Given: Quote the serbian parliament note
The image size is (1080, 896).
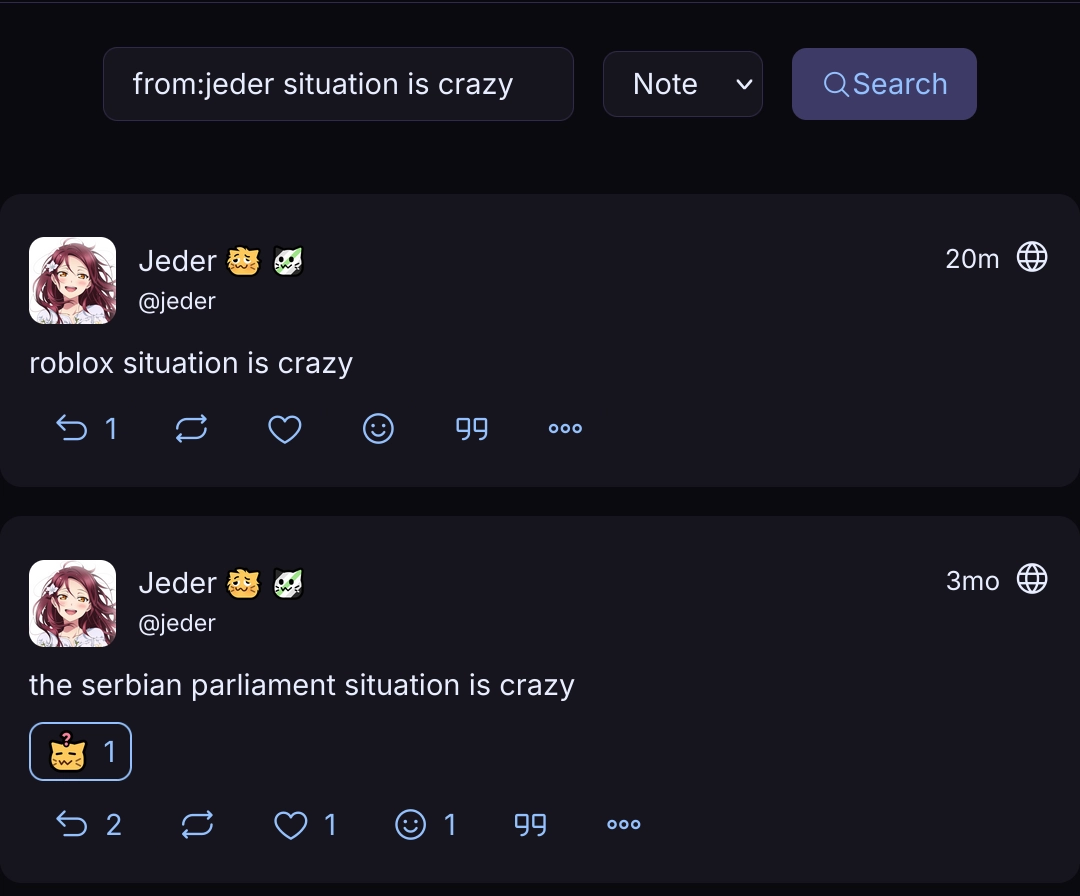Looking at the screenshot, I should pos(530,825).
